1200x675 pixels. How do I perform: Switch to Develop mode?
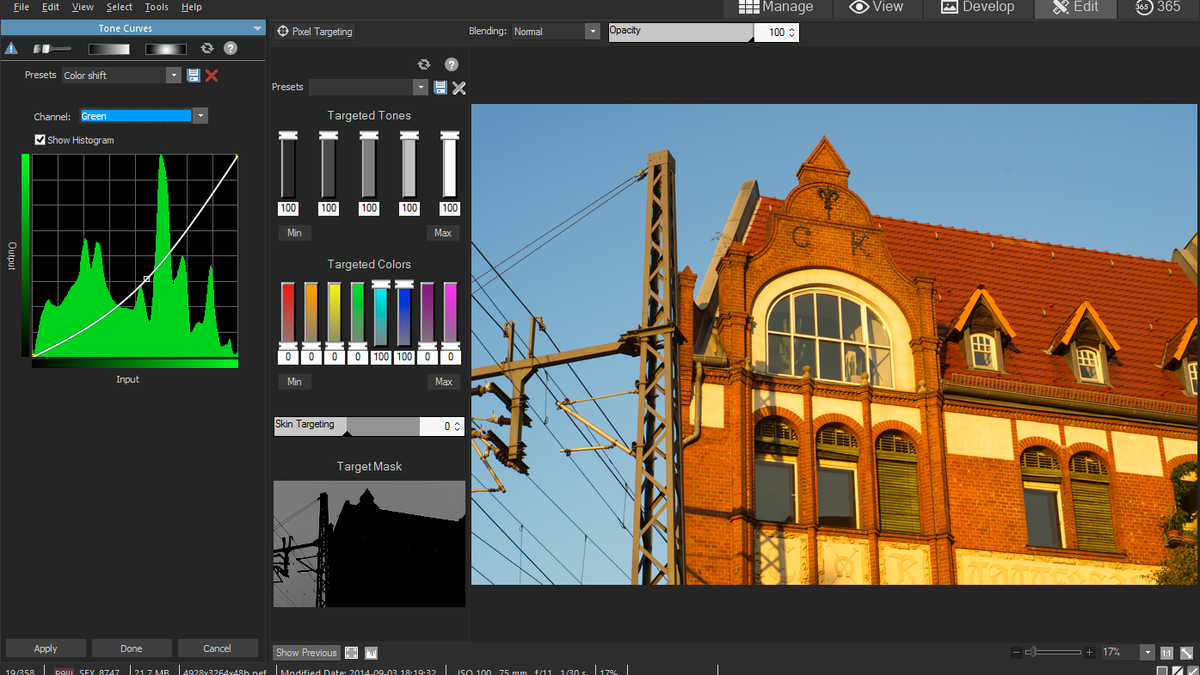(978, 8)
